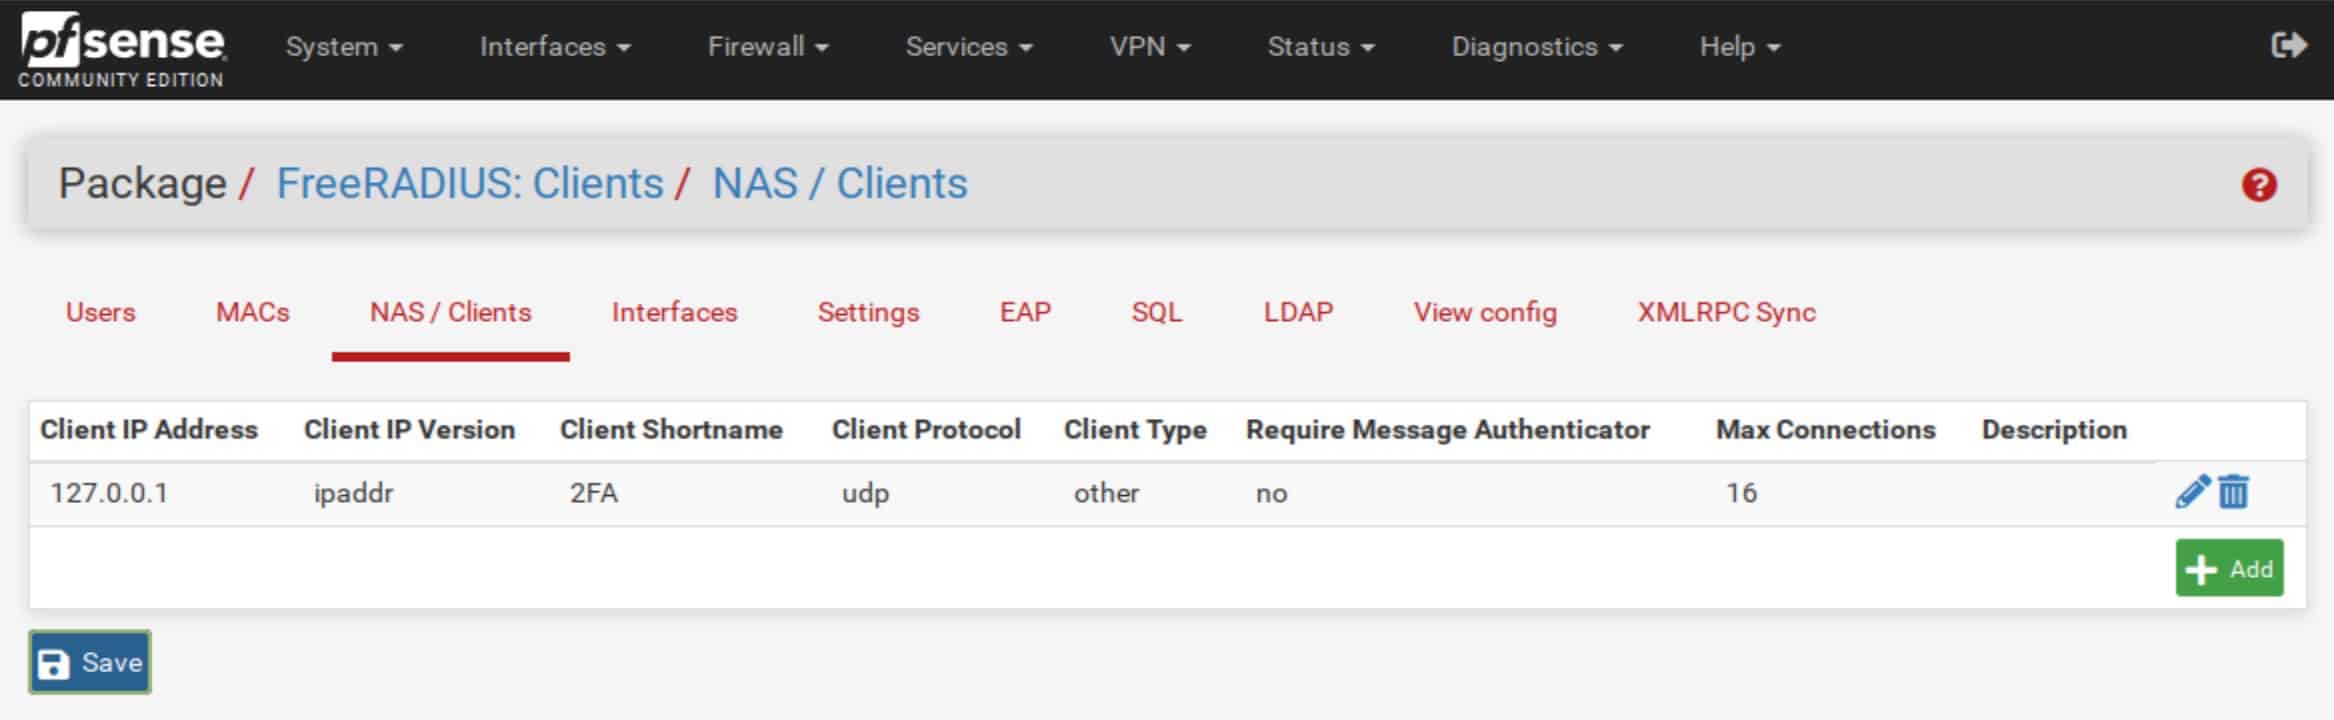Open the EAP tab

(x=1025, y=312)
